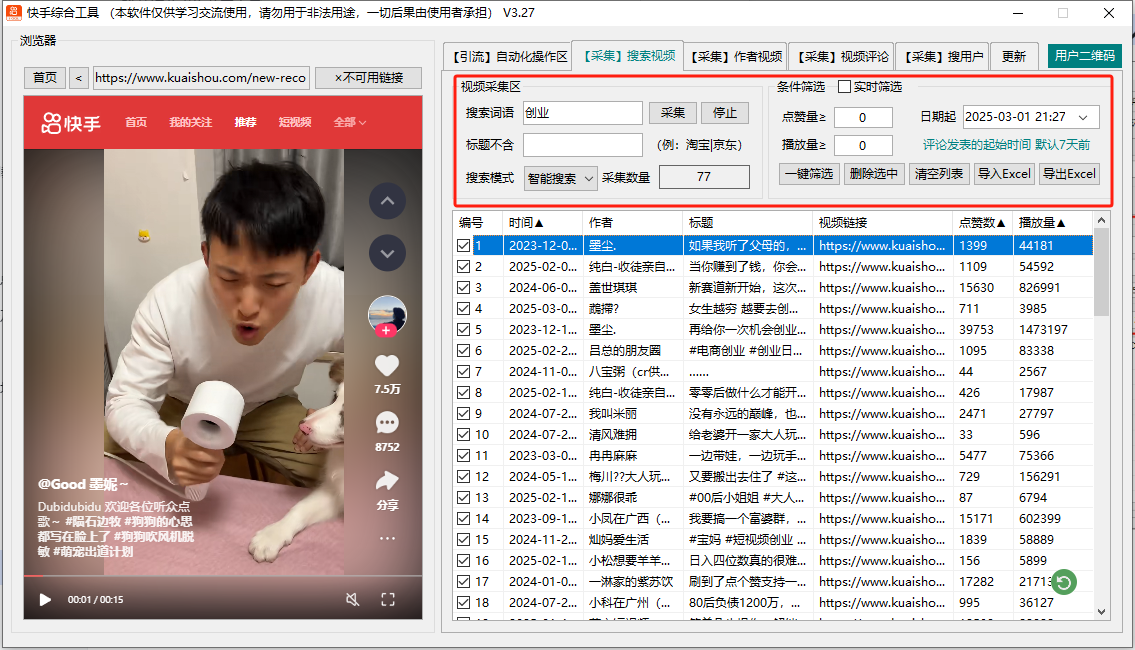Open comments via the speech bubble icon
This screenshot has width=1135, height=650.
387,424
